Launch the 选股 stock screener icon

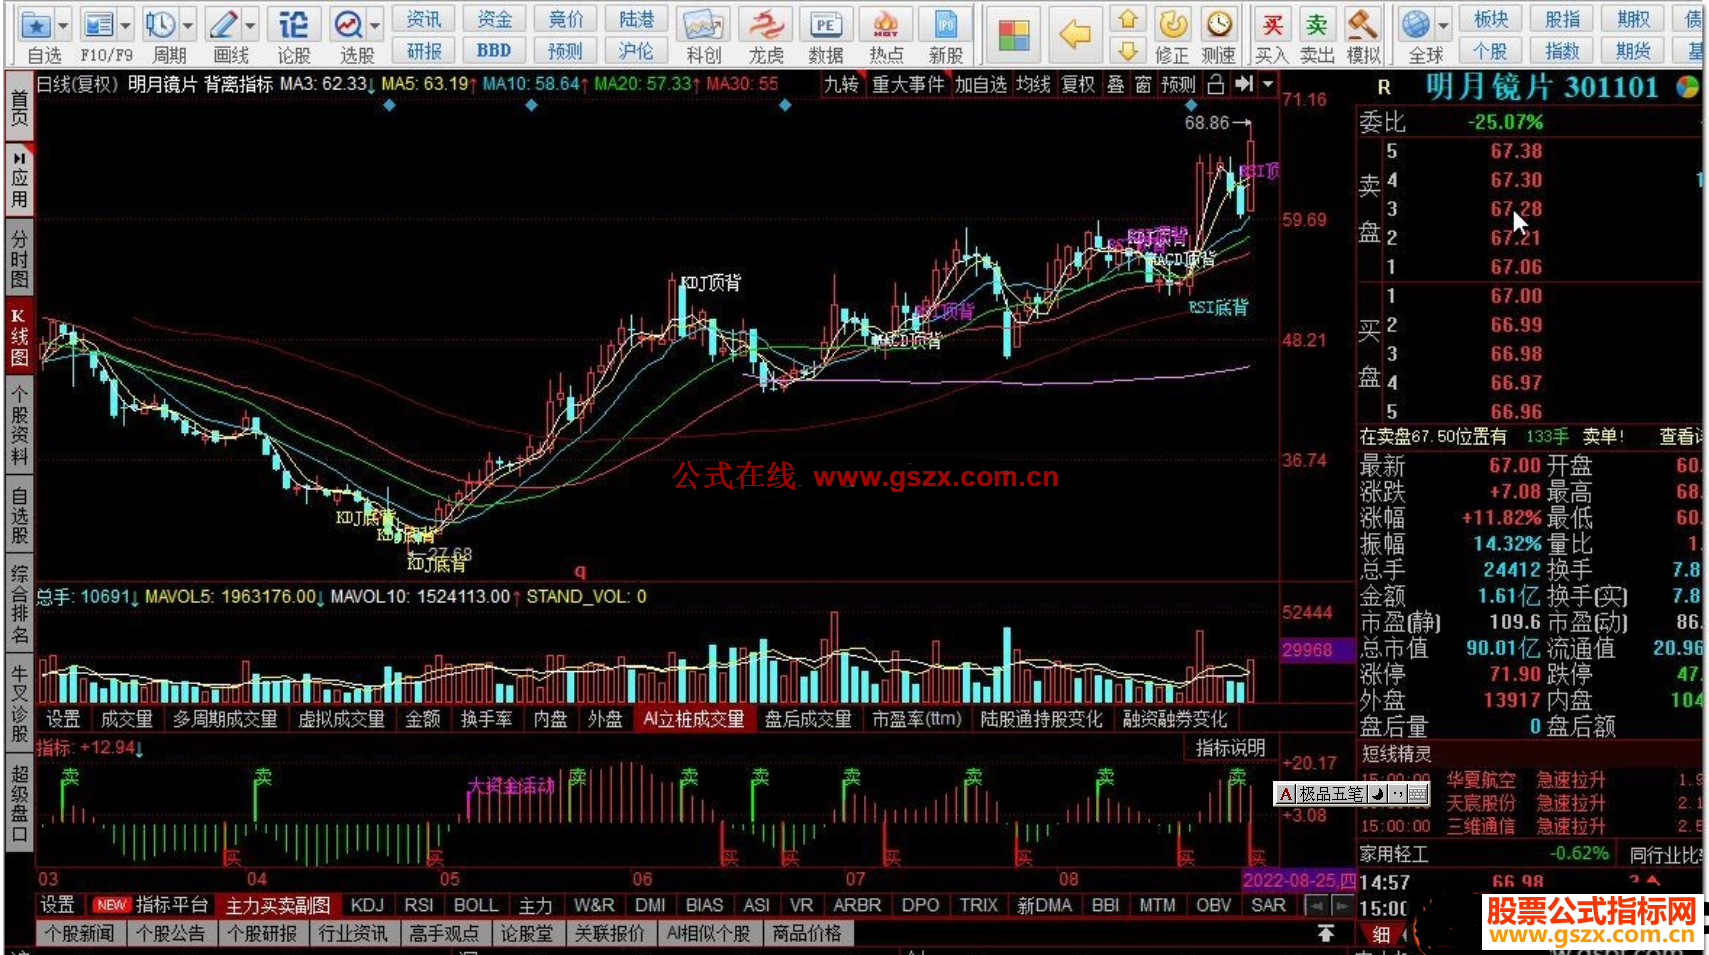[x=349, y=25]
